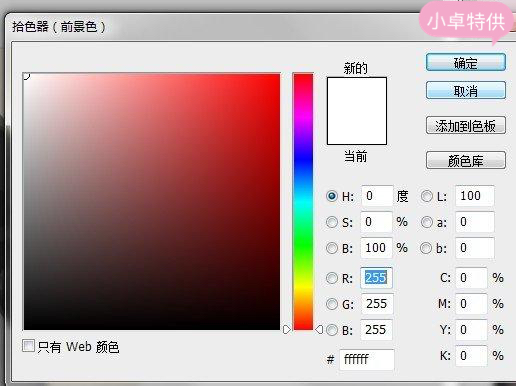This screenshot has width=516, height=386.
Task: Select the HSB brightness B radio button
Action: (x=332, y=248)
